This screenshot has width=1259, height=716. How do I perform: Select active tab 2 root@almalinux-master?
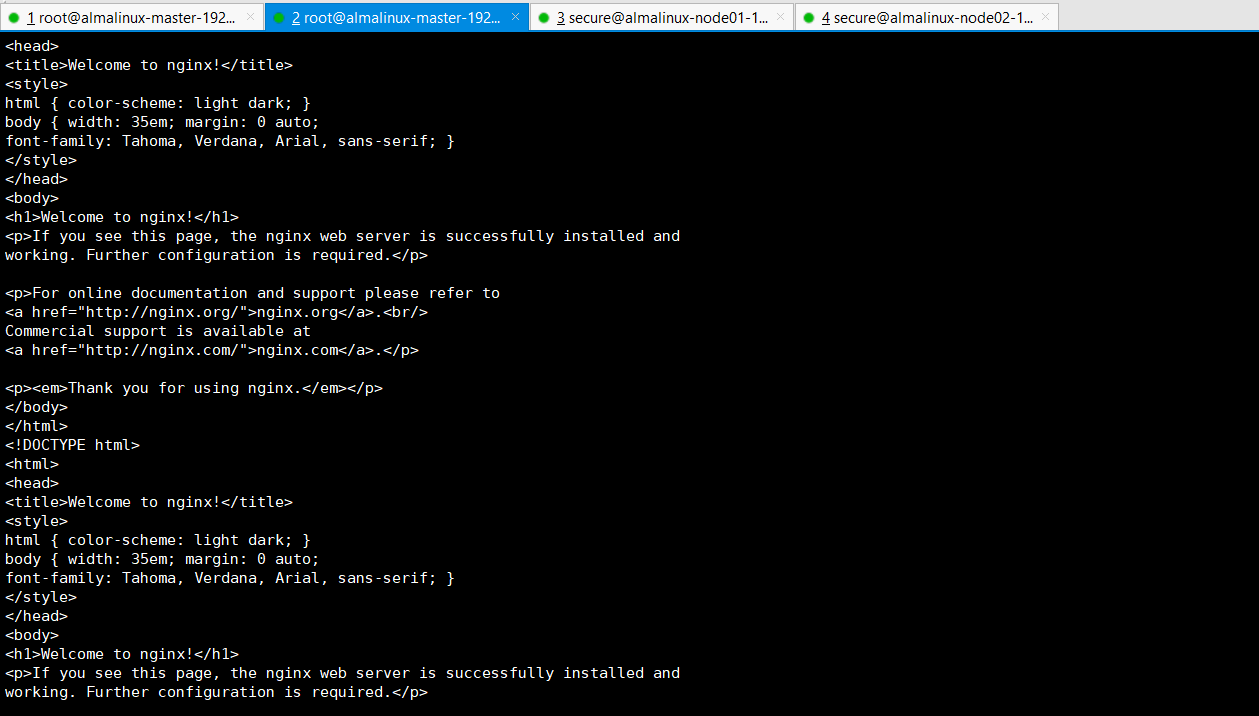[x=397, y=17]
